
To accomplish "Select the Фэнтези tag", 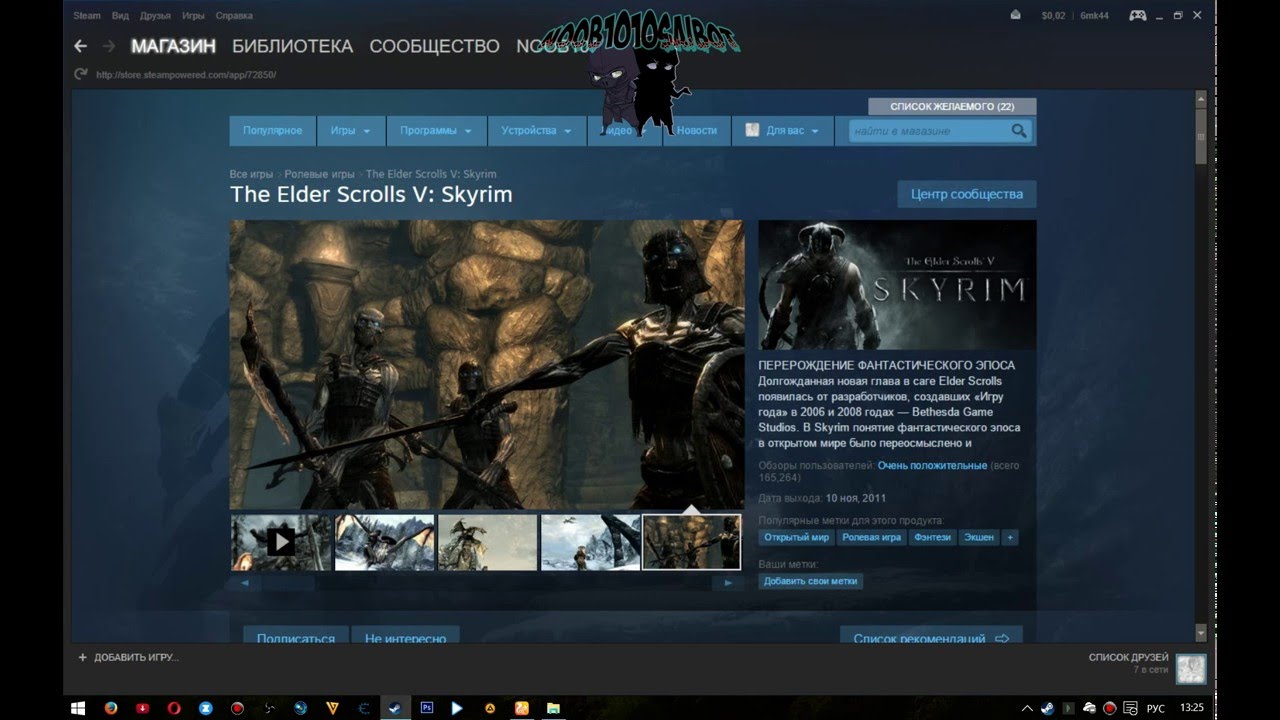I will [x=932, y=537].
